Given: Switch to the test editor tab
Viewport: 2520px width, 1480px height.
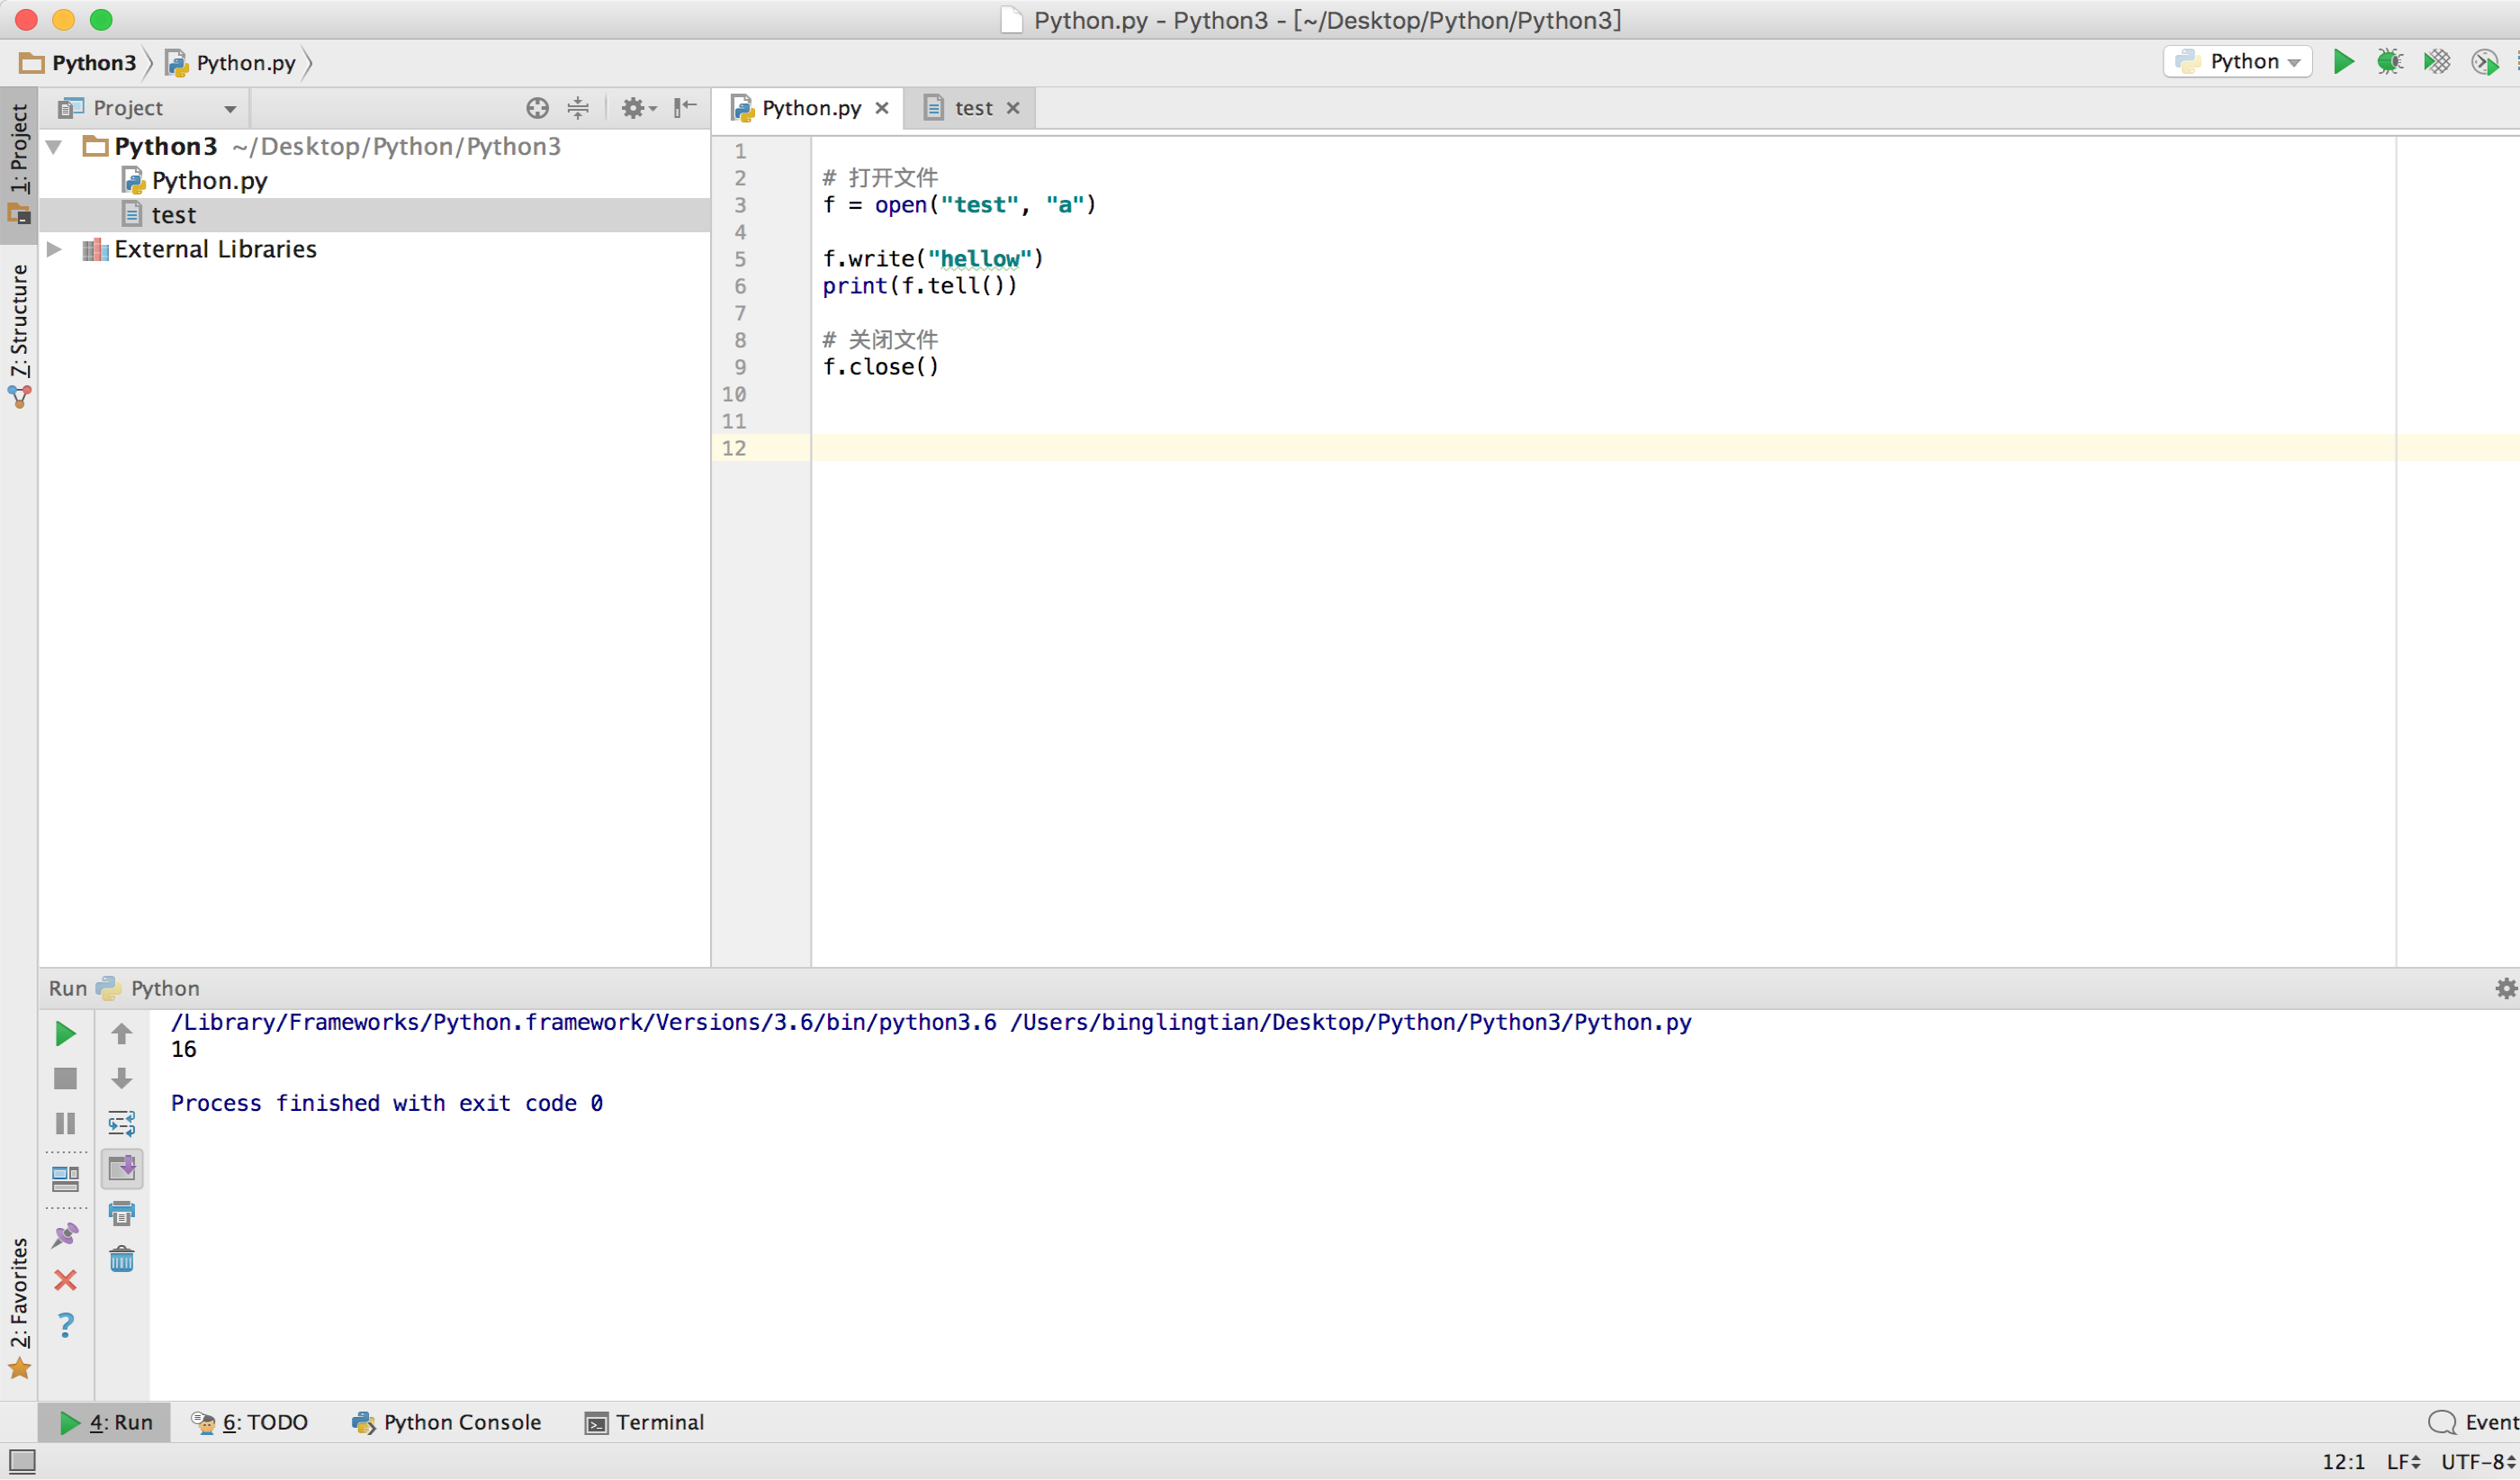Looking at the screenshot, I should click(972, 108).
